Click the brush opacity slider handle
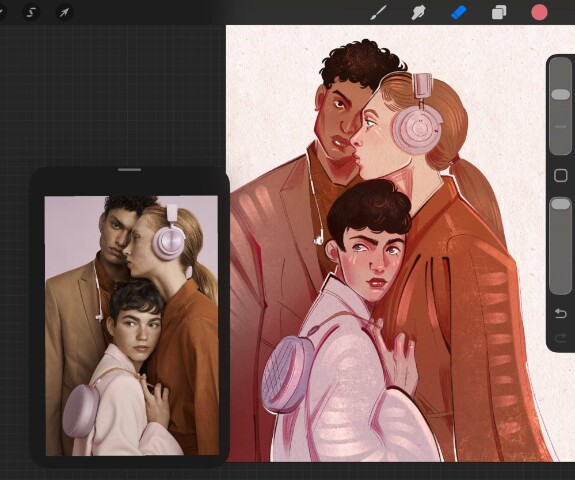Image resolution: width=575 pixels, height=480 pixels. tap(560, 204)
